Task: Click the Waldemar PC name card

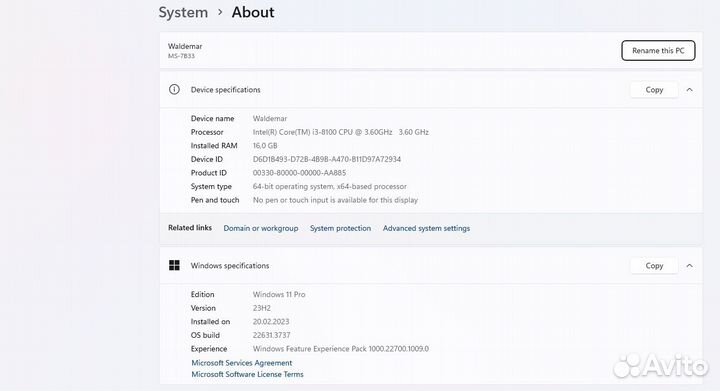Action: [431, 50]
